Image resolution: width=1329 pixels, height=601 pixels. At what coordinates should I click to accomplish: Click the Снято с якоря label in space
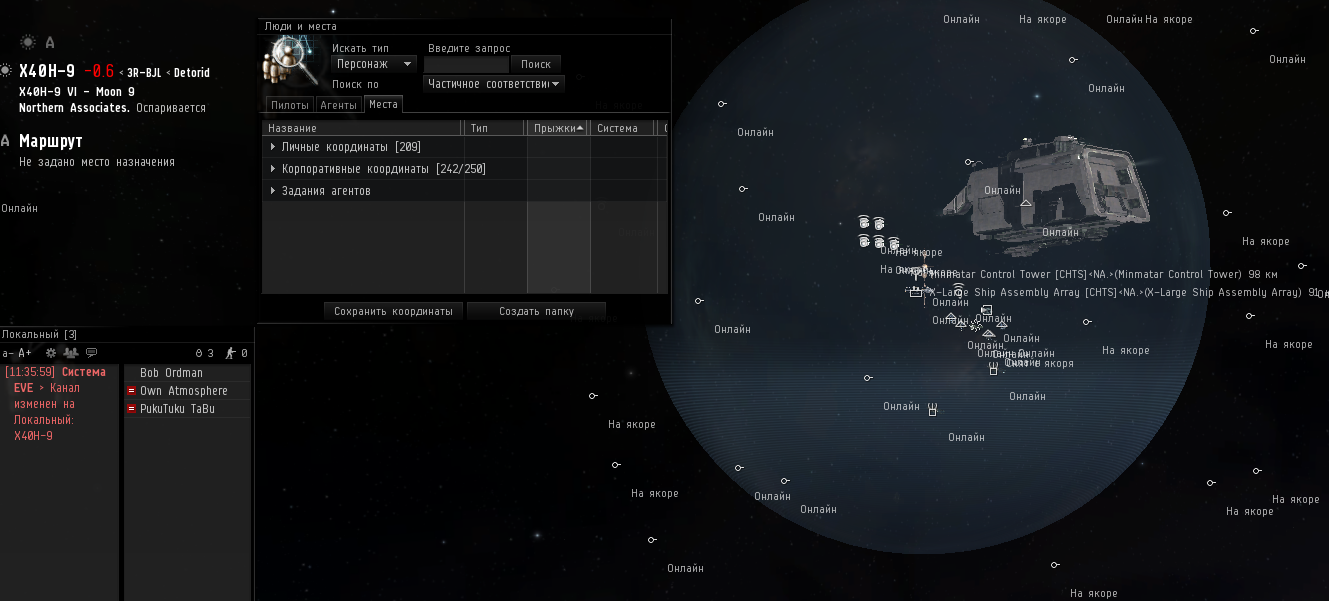(x=1040, y=363)
